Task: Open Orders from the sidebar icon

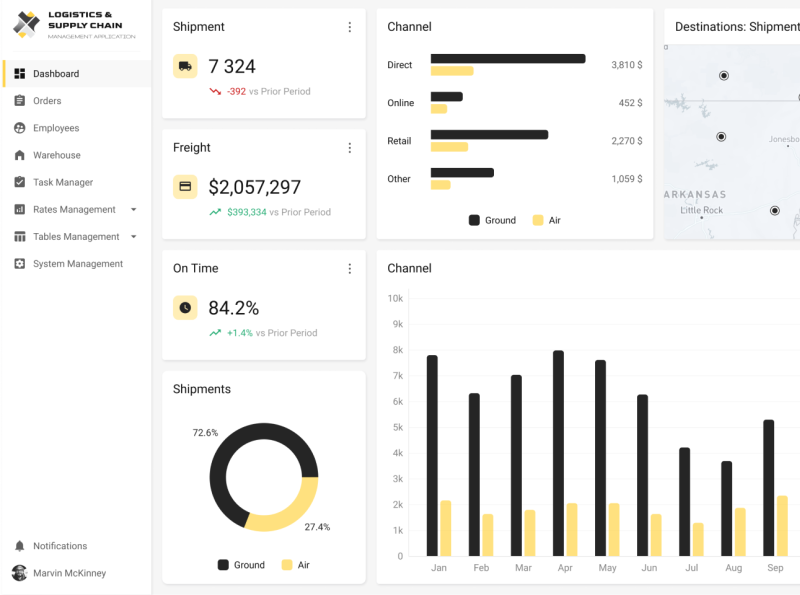Action: tap(20, 100)
